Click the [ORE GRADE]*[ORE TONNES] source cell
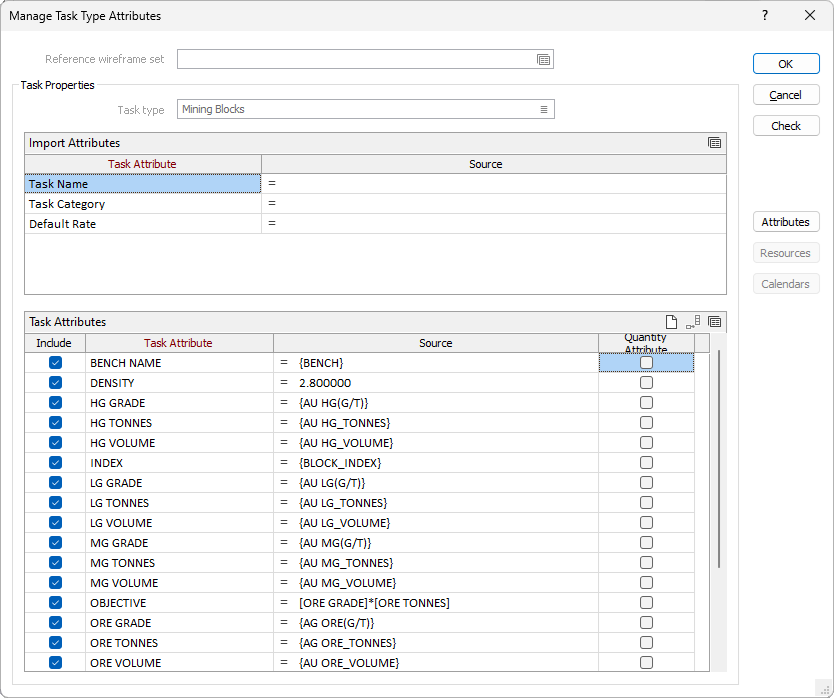Viewport: 834px width, 698px height. pos(436,603)
